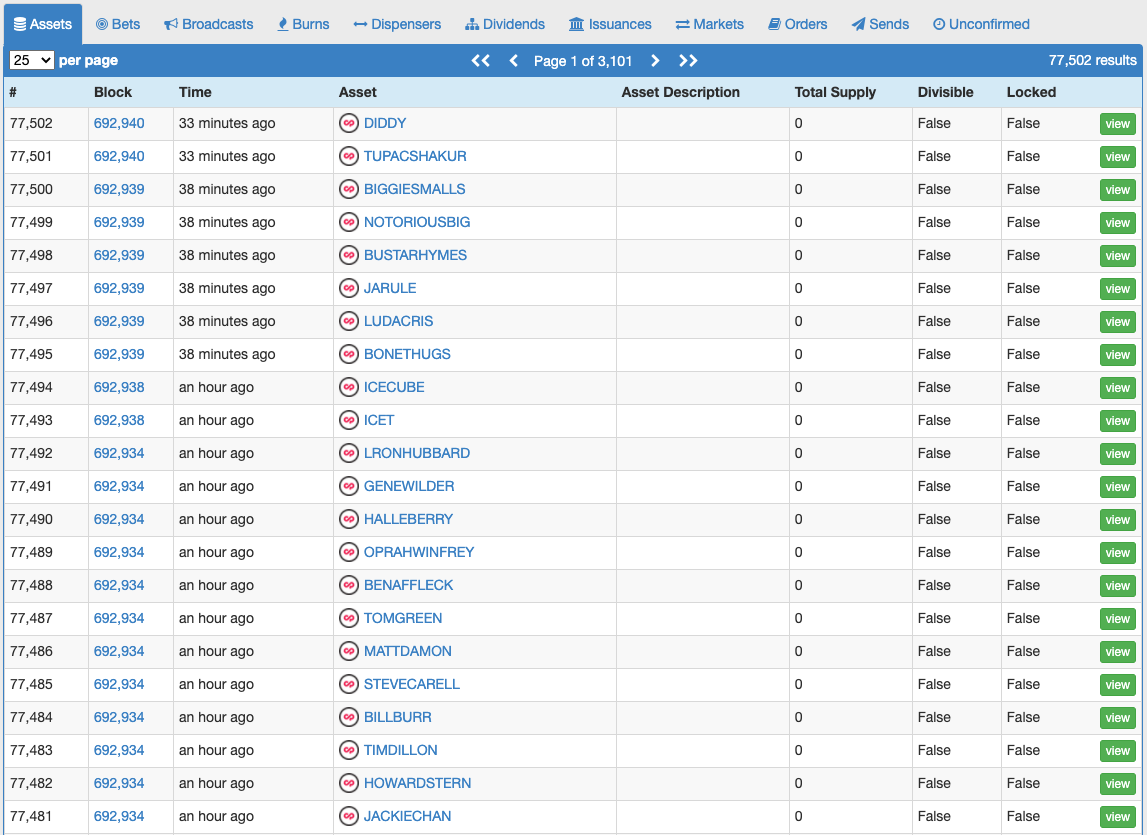Click view button for ICET
Image resolution: width=1147 pixels, height=835 pixels.
1117,420
